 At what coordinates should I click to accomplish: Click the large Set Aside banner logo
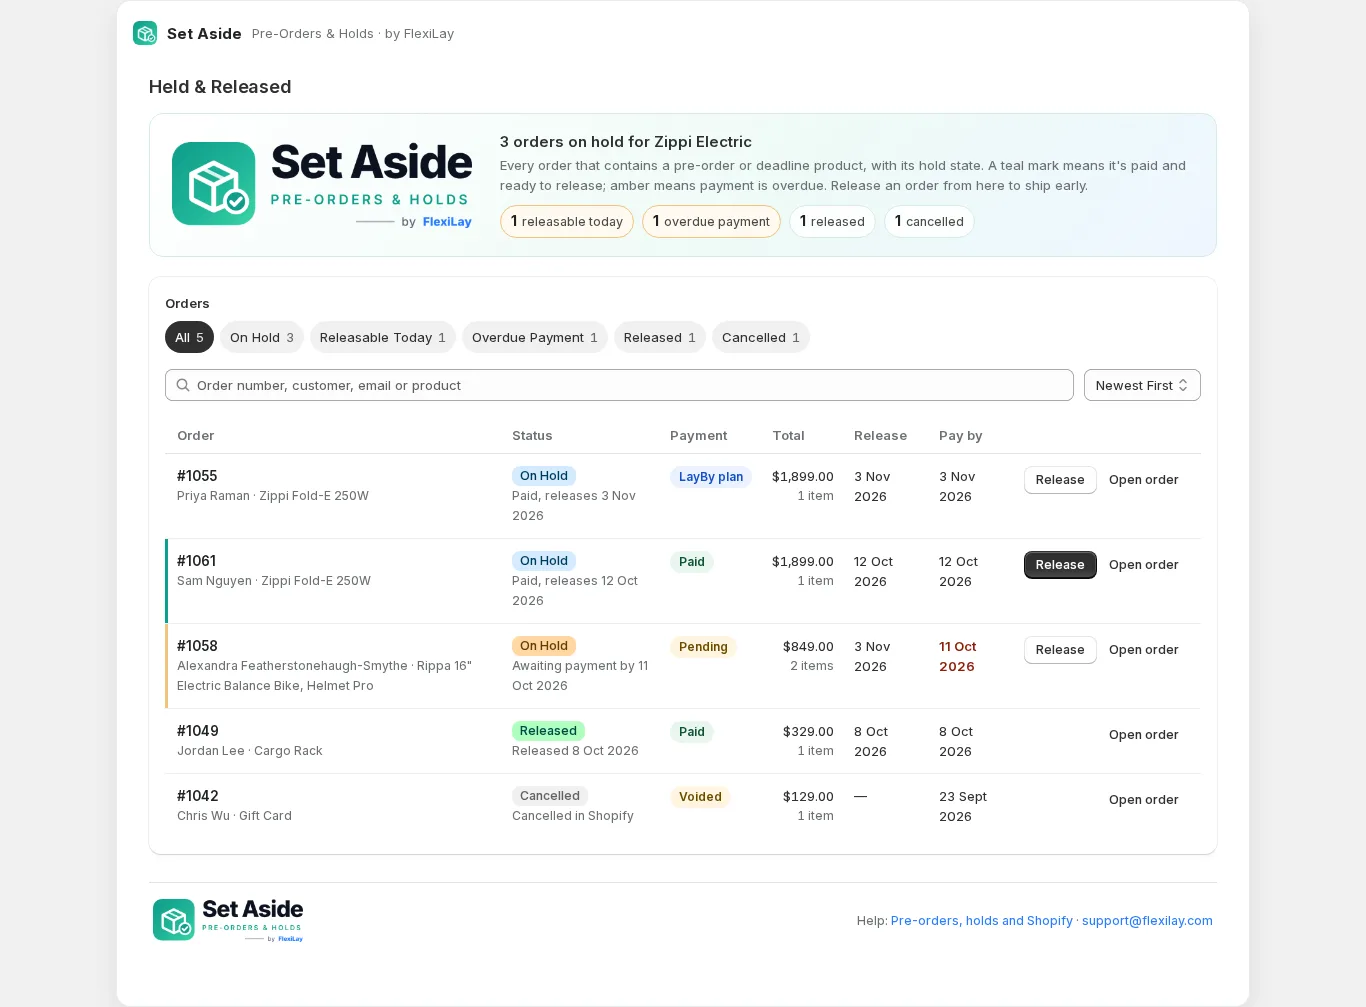click(x=322, y=184)
